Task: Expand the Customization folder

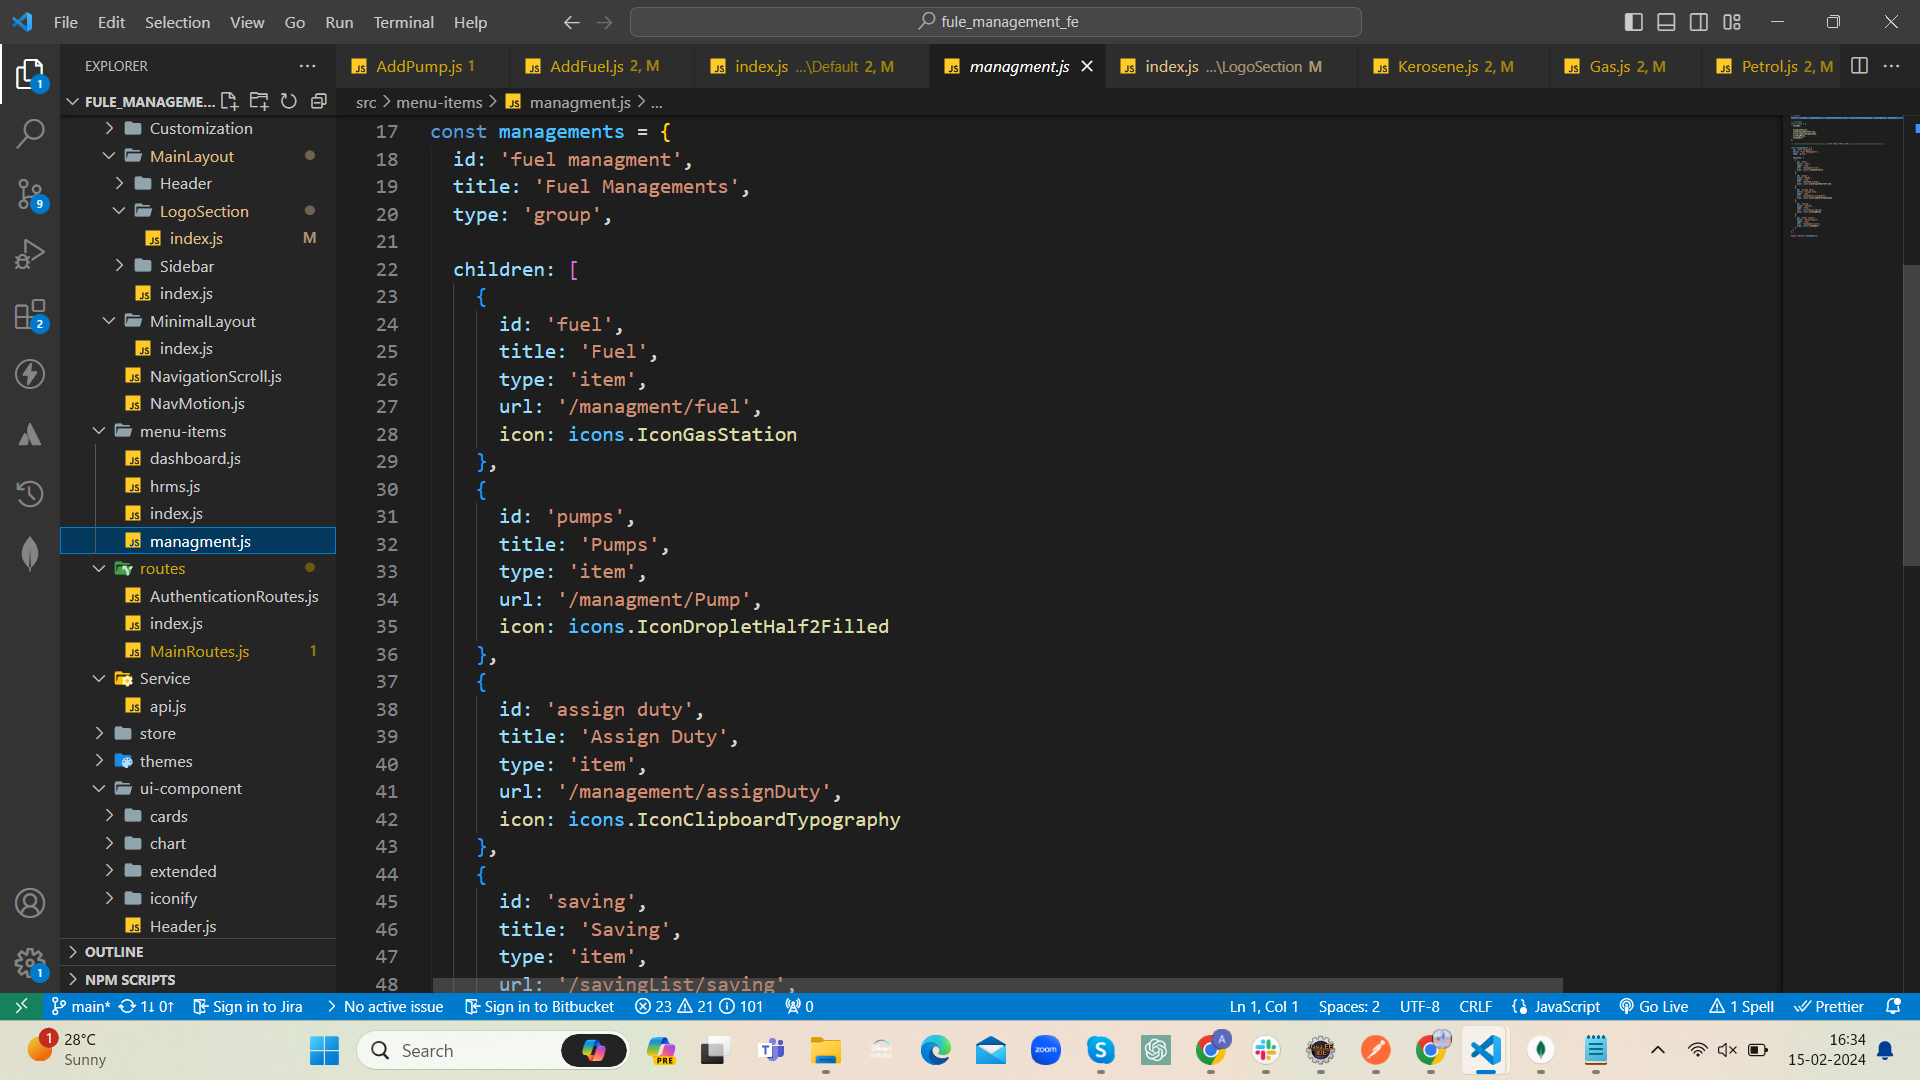Action: coord(200,128)
